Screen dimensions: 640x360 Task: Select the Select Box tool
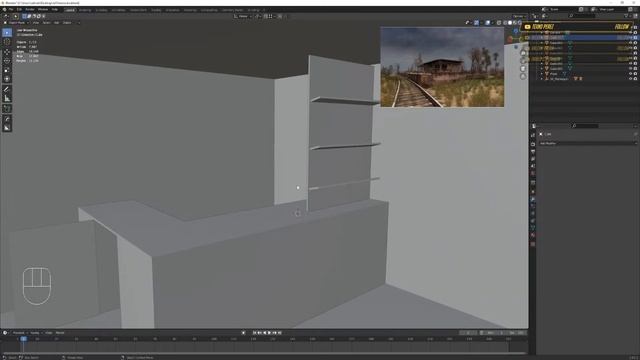pyautogui.click(x=7, y=33)
